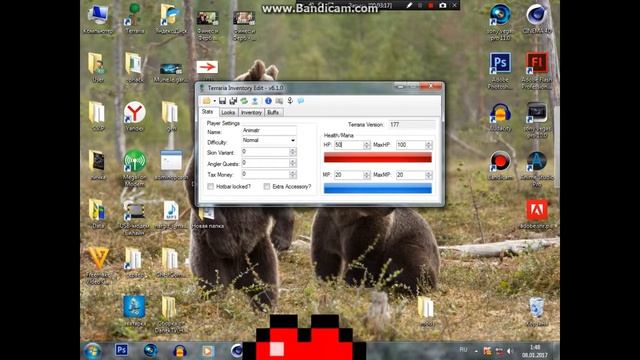Select the User folder on desktop
The height and width of the screenshot is (360, 640).
point(97,68)
